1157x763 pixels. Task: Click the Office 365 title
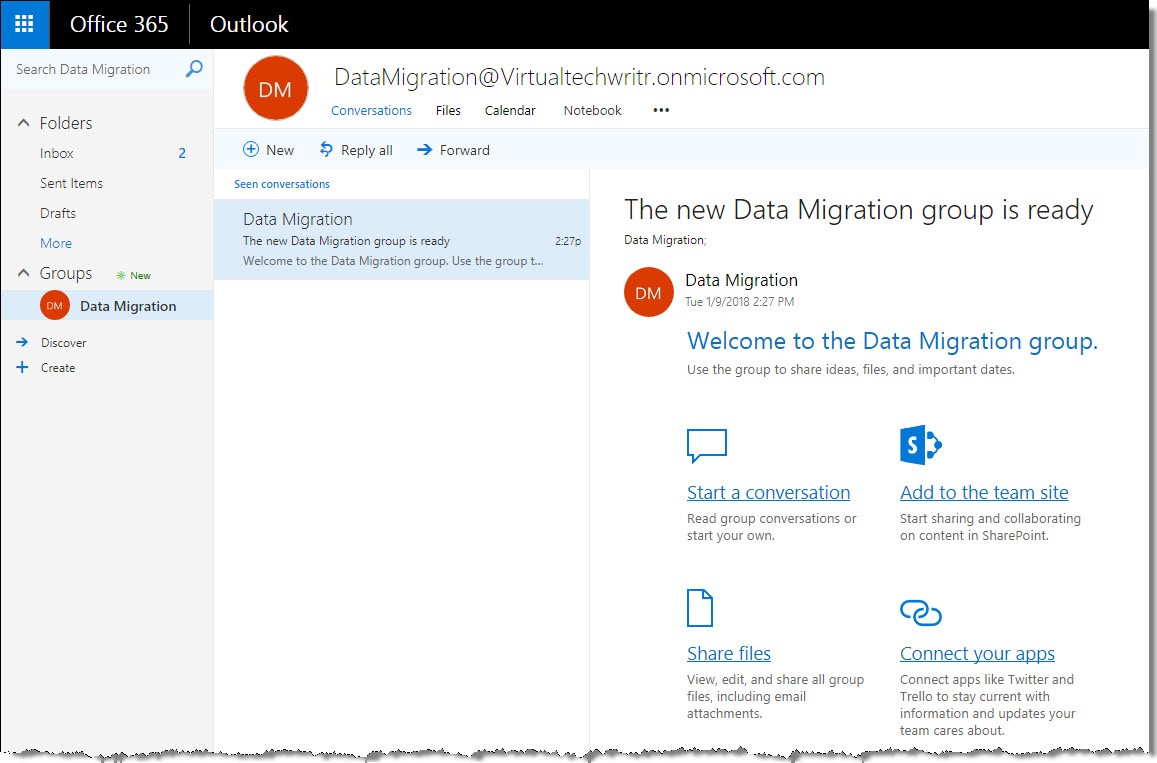coord(119,24)
